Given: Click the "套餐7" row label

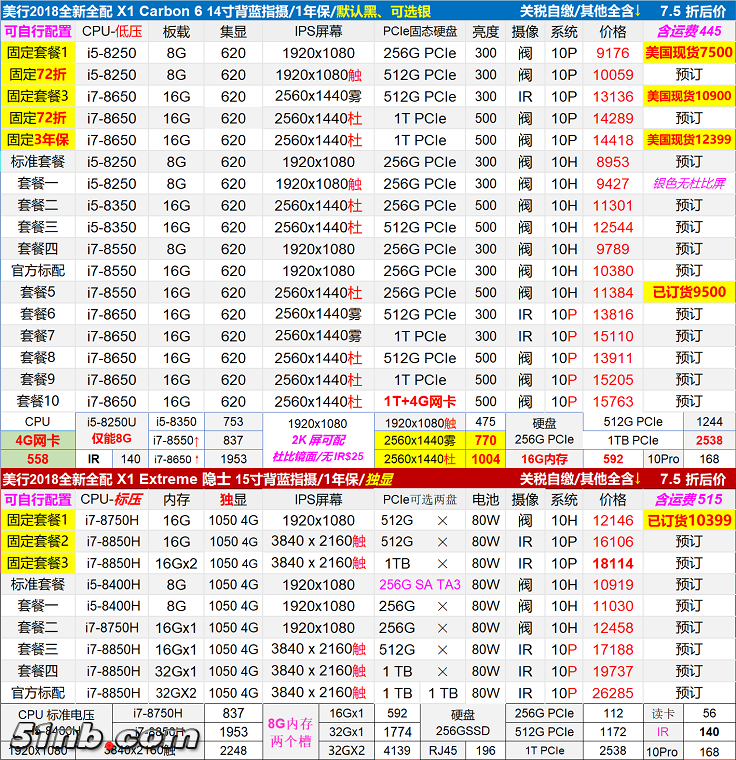Looking at the screenshot, I should click(x=38, y=336).
